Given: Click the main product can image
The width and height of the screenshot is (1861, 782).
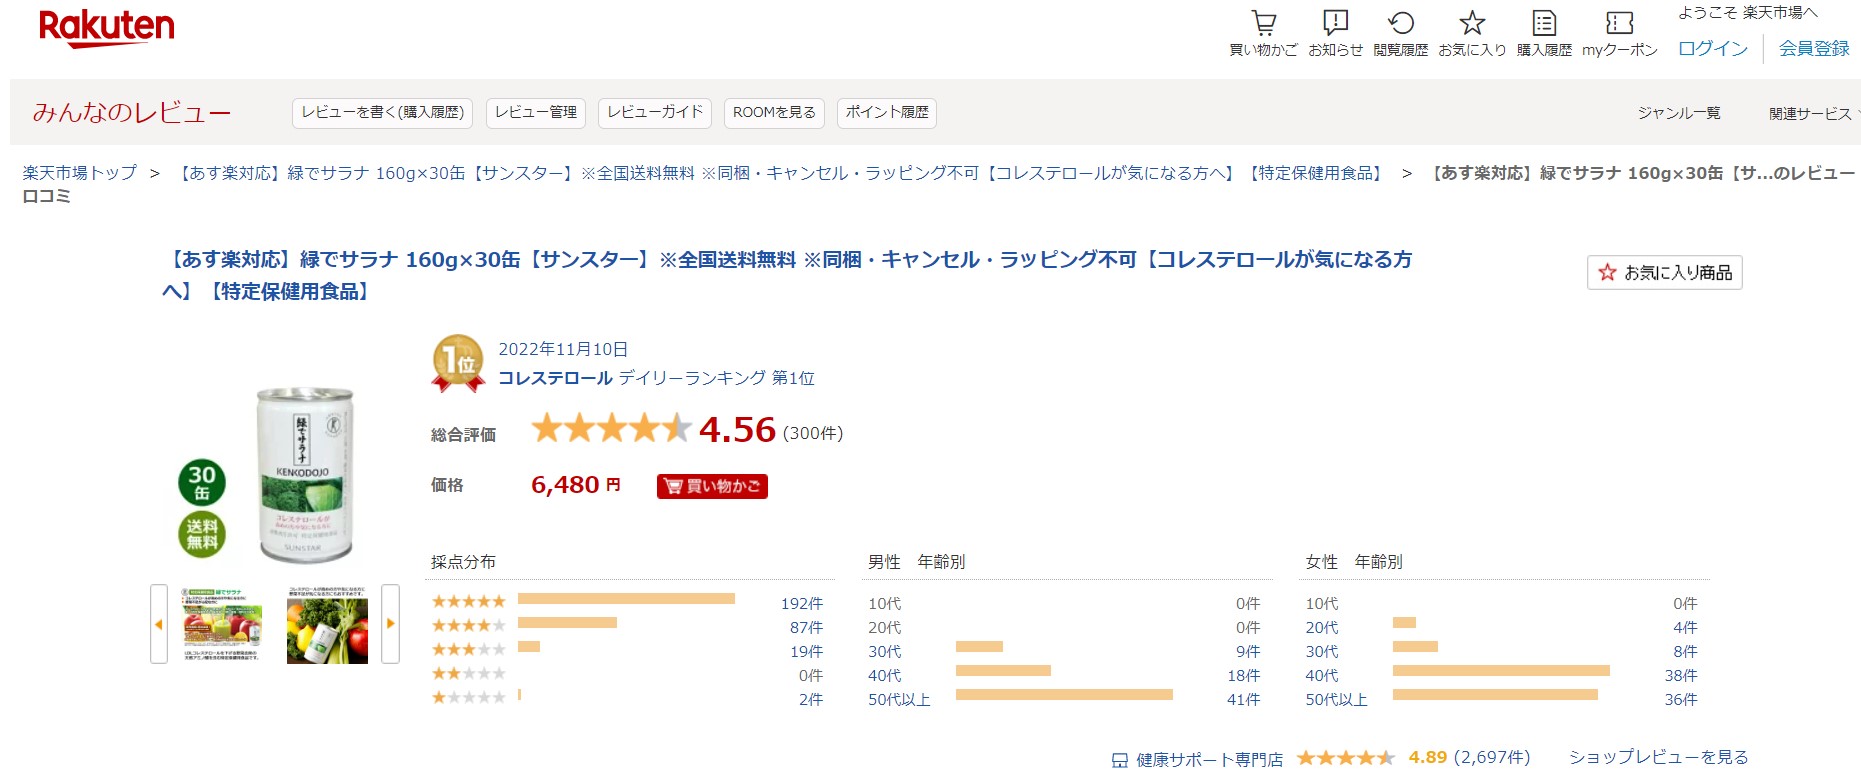Looking at the screenshot, I should click(x=305, y=475).
